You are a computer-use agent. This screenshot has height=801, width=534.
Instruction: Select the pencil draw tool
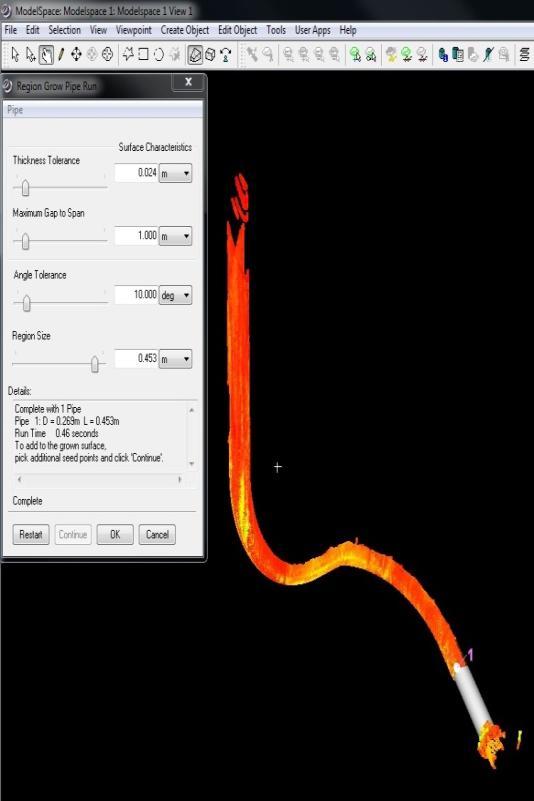(x=61, y=54)
